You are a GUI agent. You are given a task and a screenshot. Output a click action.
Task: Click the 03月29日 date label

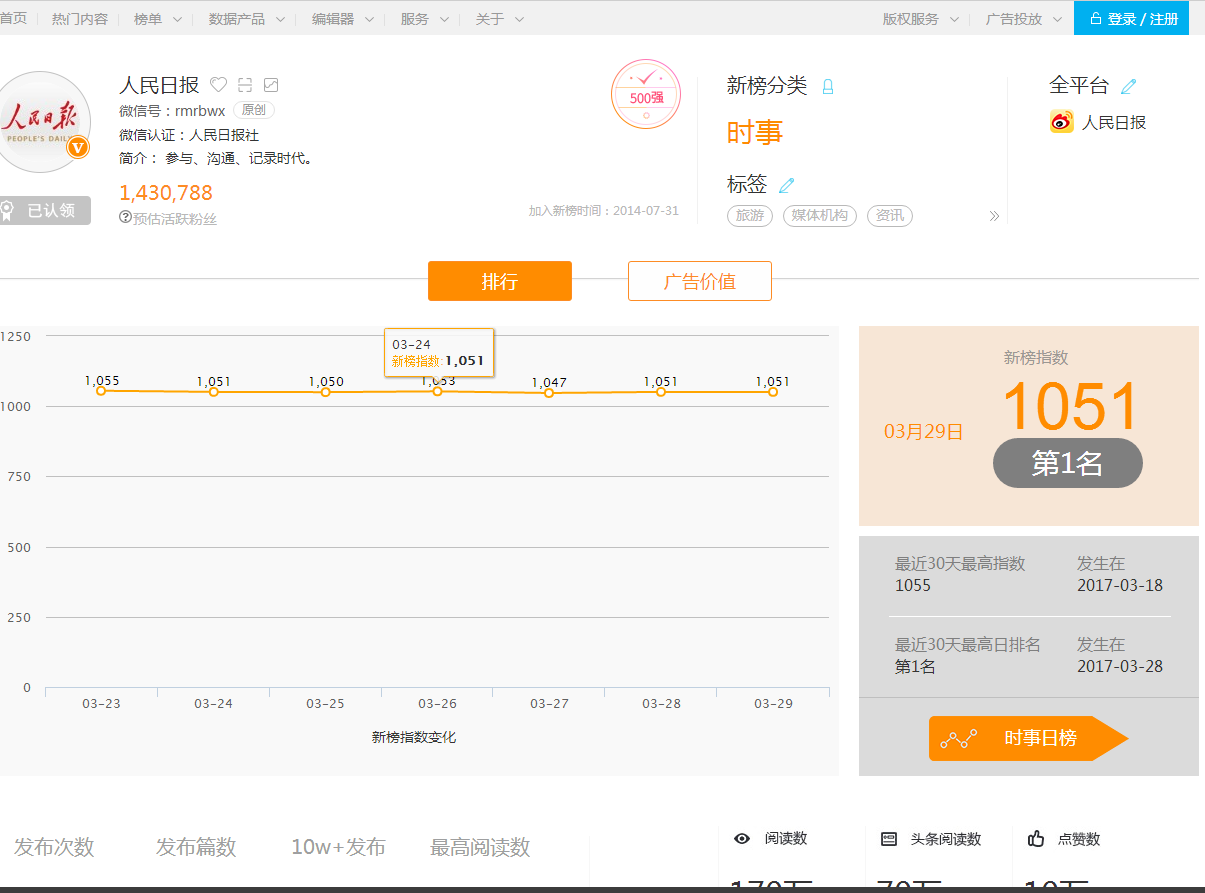(x=924, y=432)
